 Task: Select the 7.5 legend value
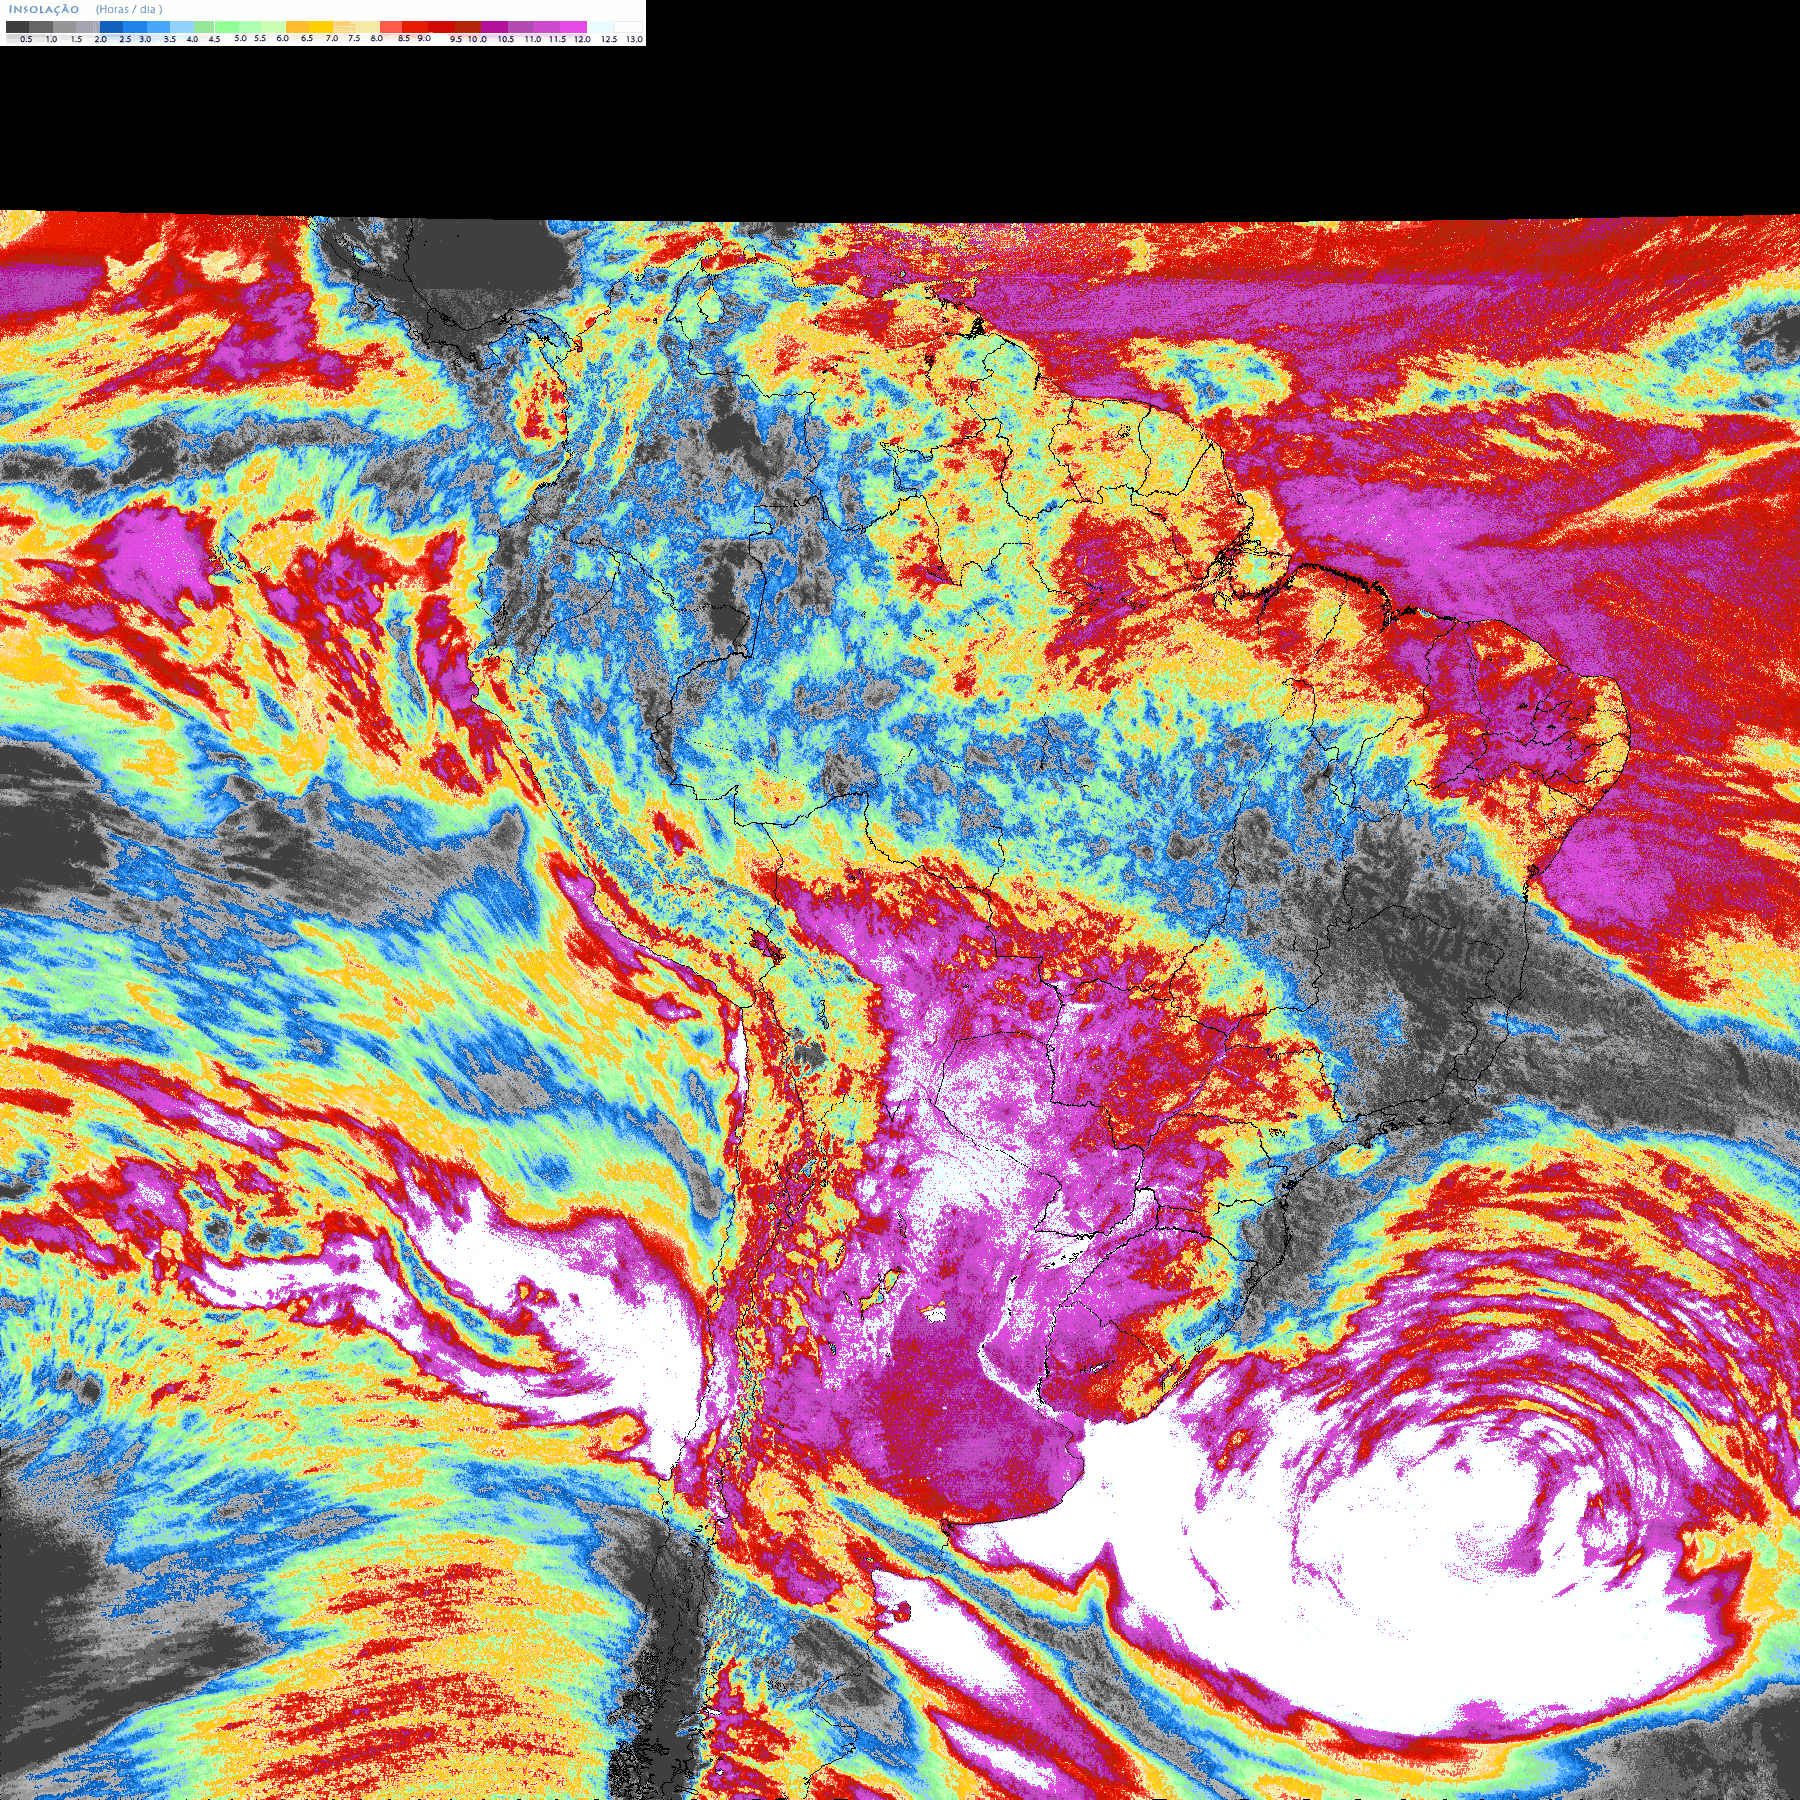[354, 38]
